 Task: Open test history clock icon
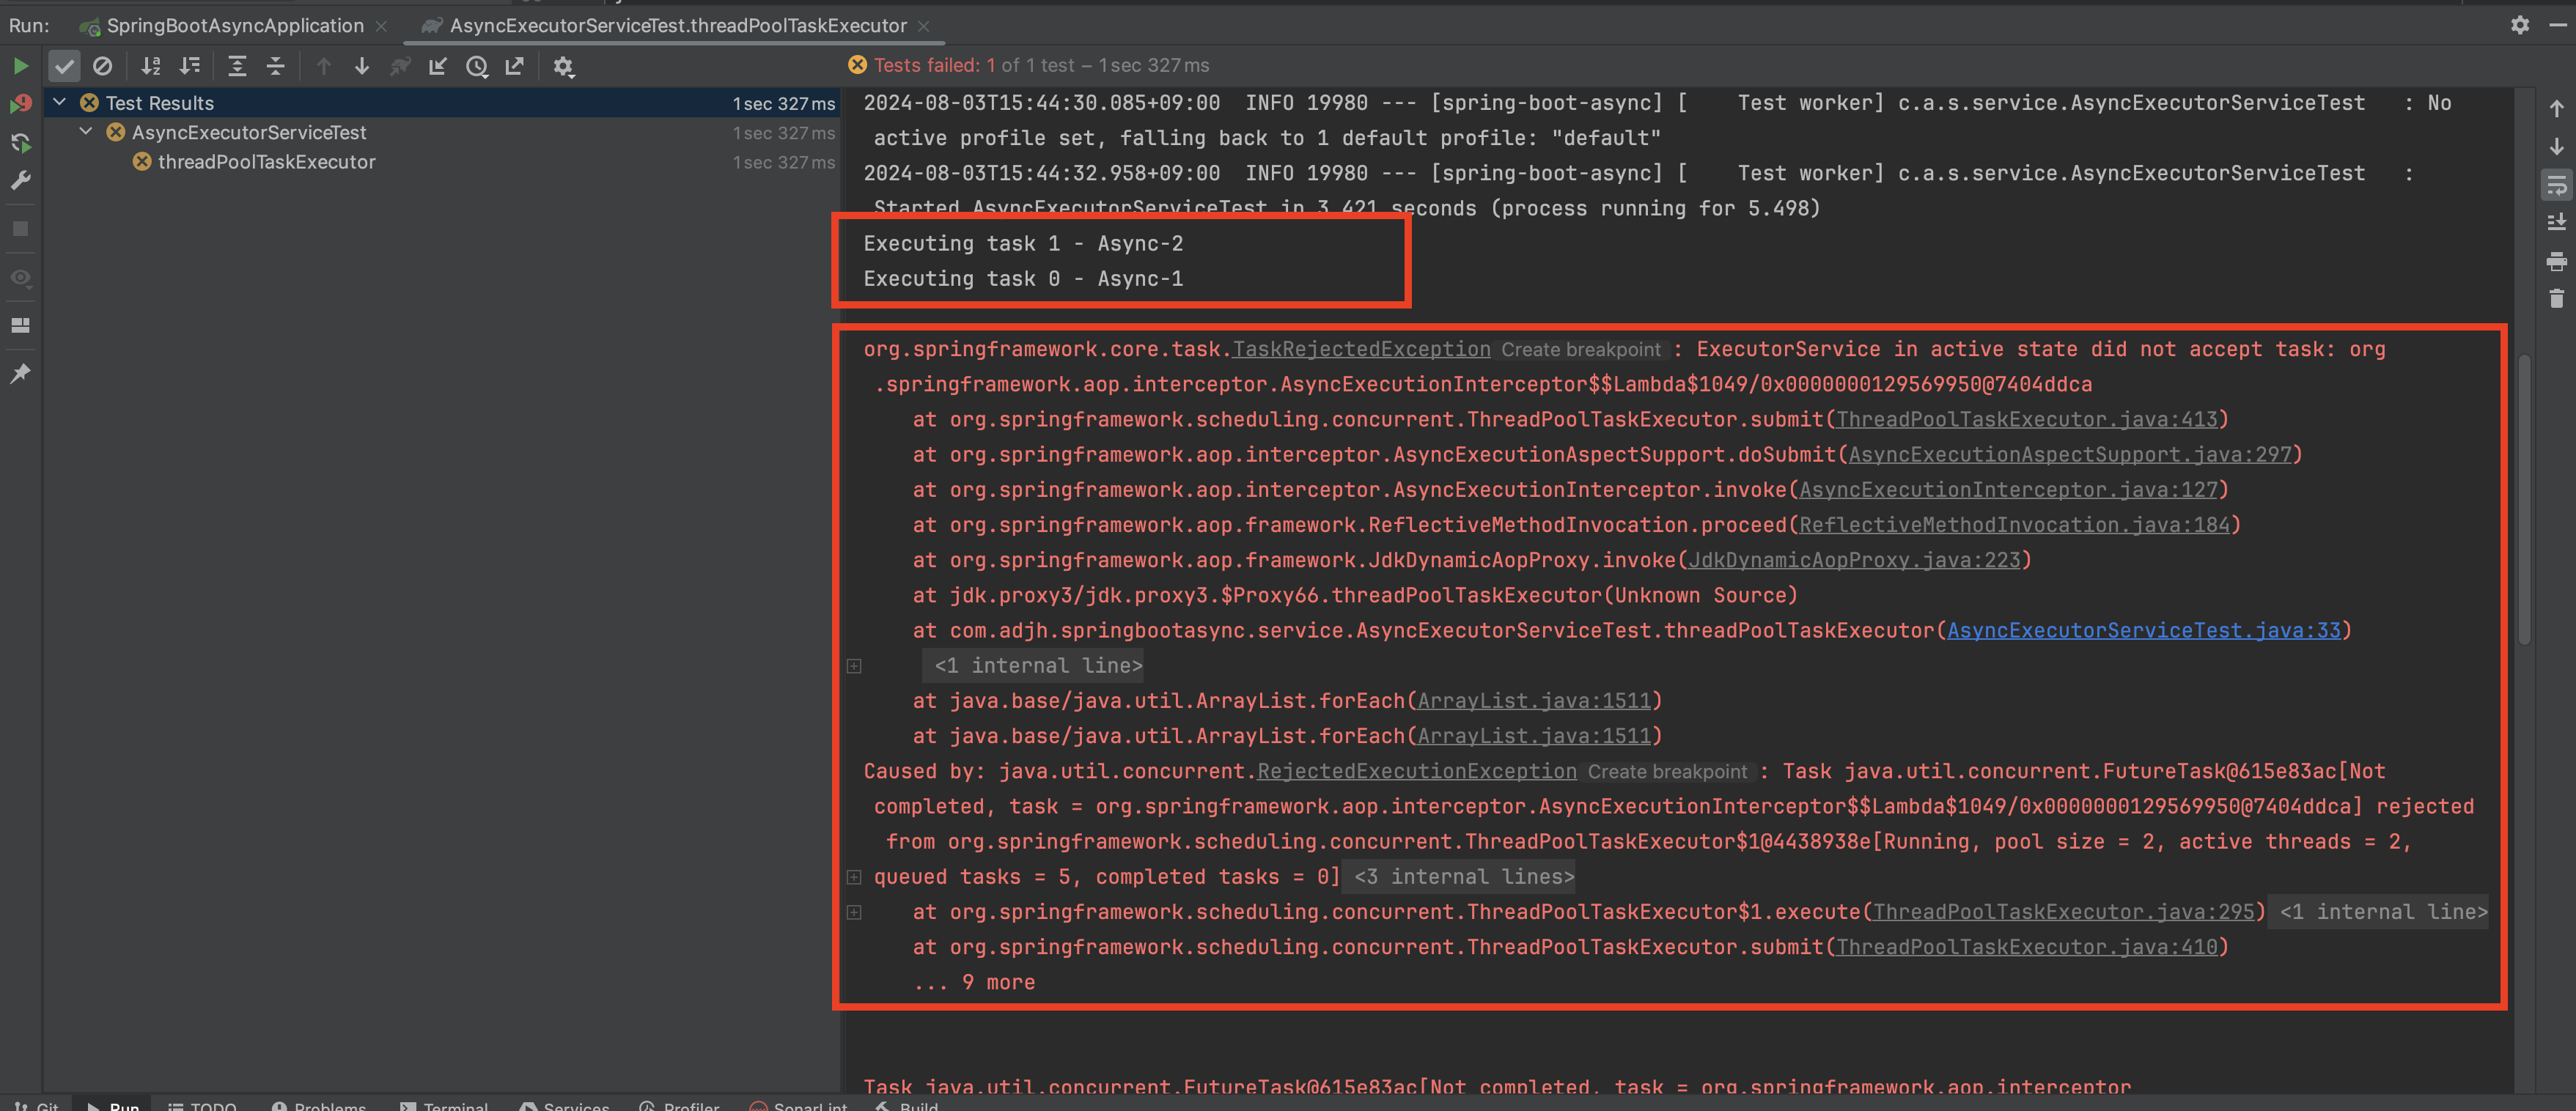click(477, 66)
